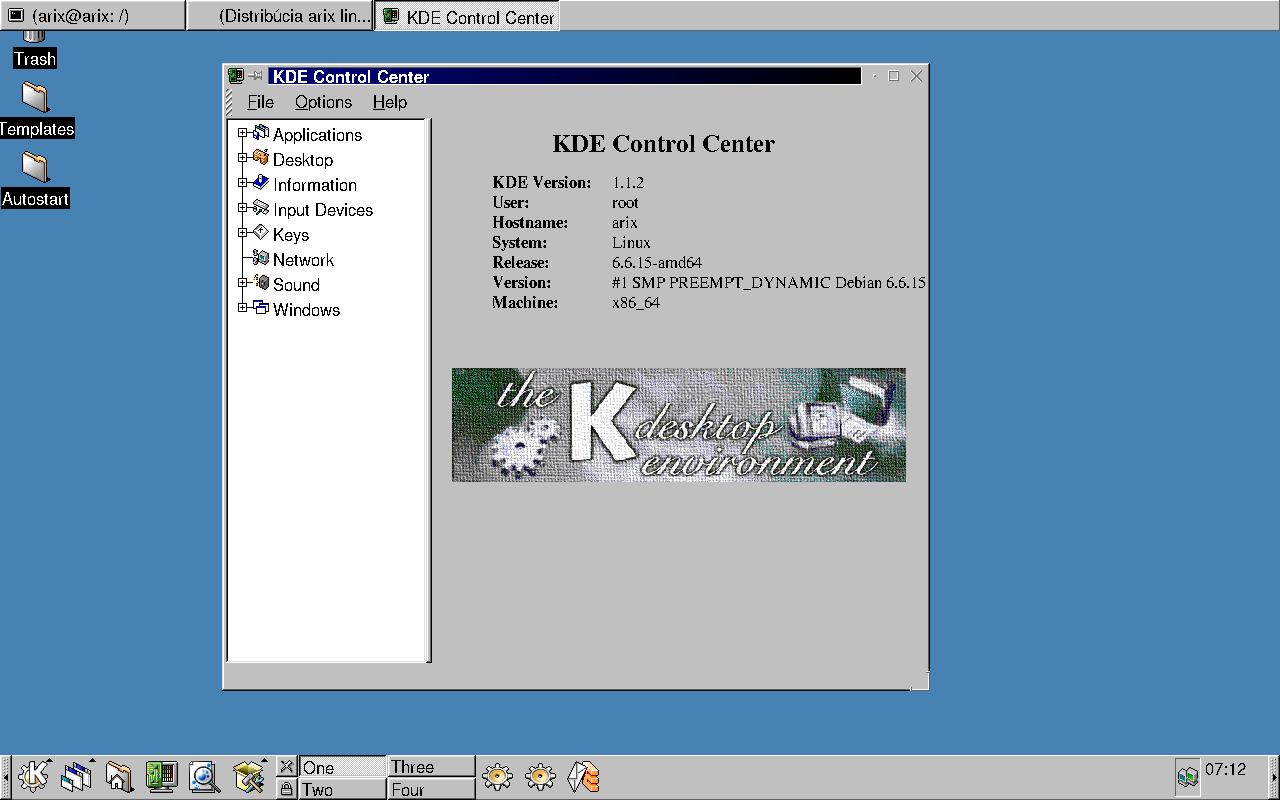1280x800 pixels.
Task: Click the User value root
Action: pyautogui.click(x=625, y=203)
